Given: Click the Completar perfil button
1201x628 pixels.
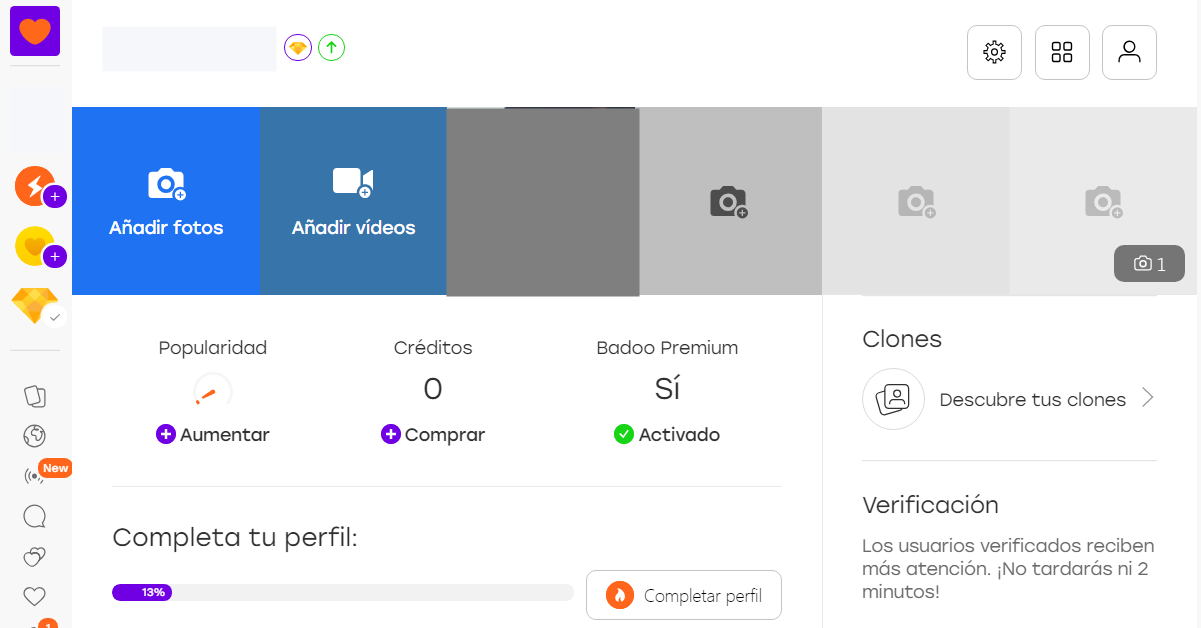Looking at the screenshot, I should click(684, 595).
